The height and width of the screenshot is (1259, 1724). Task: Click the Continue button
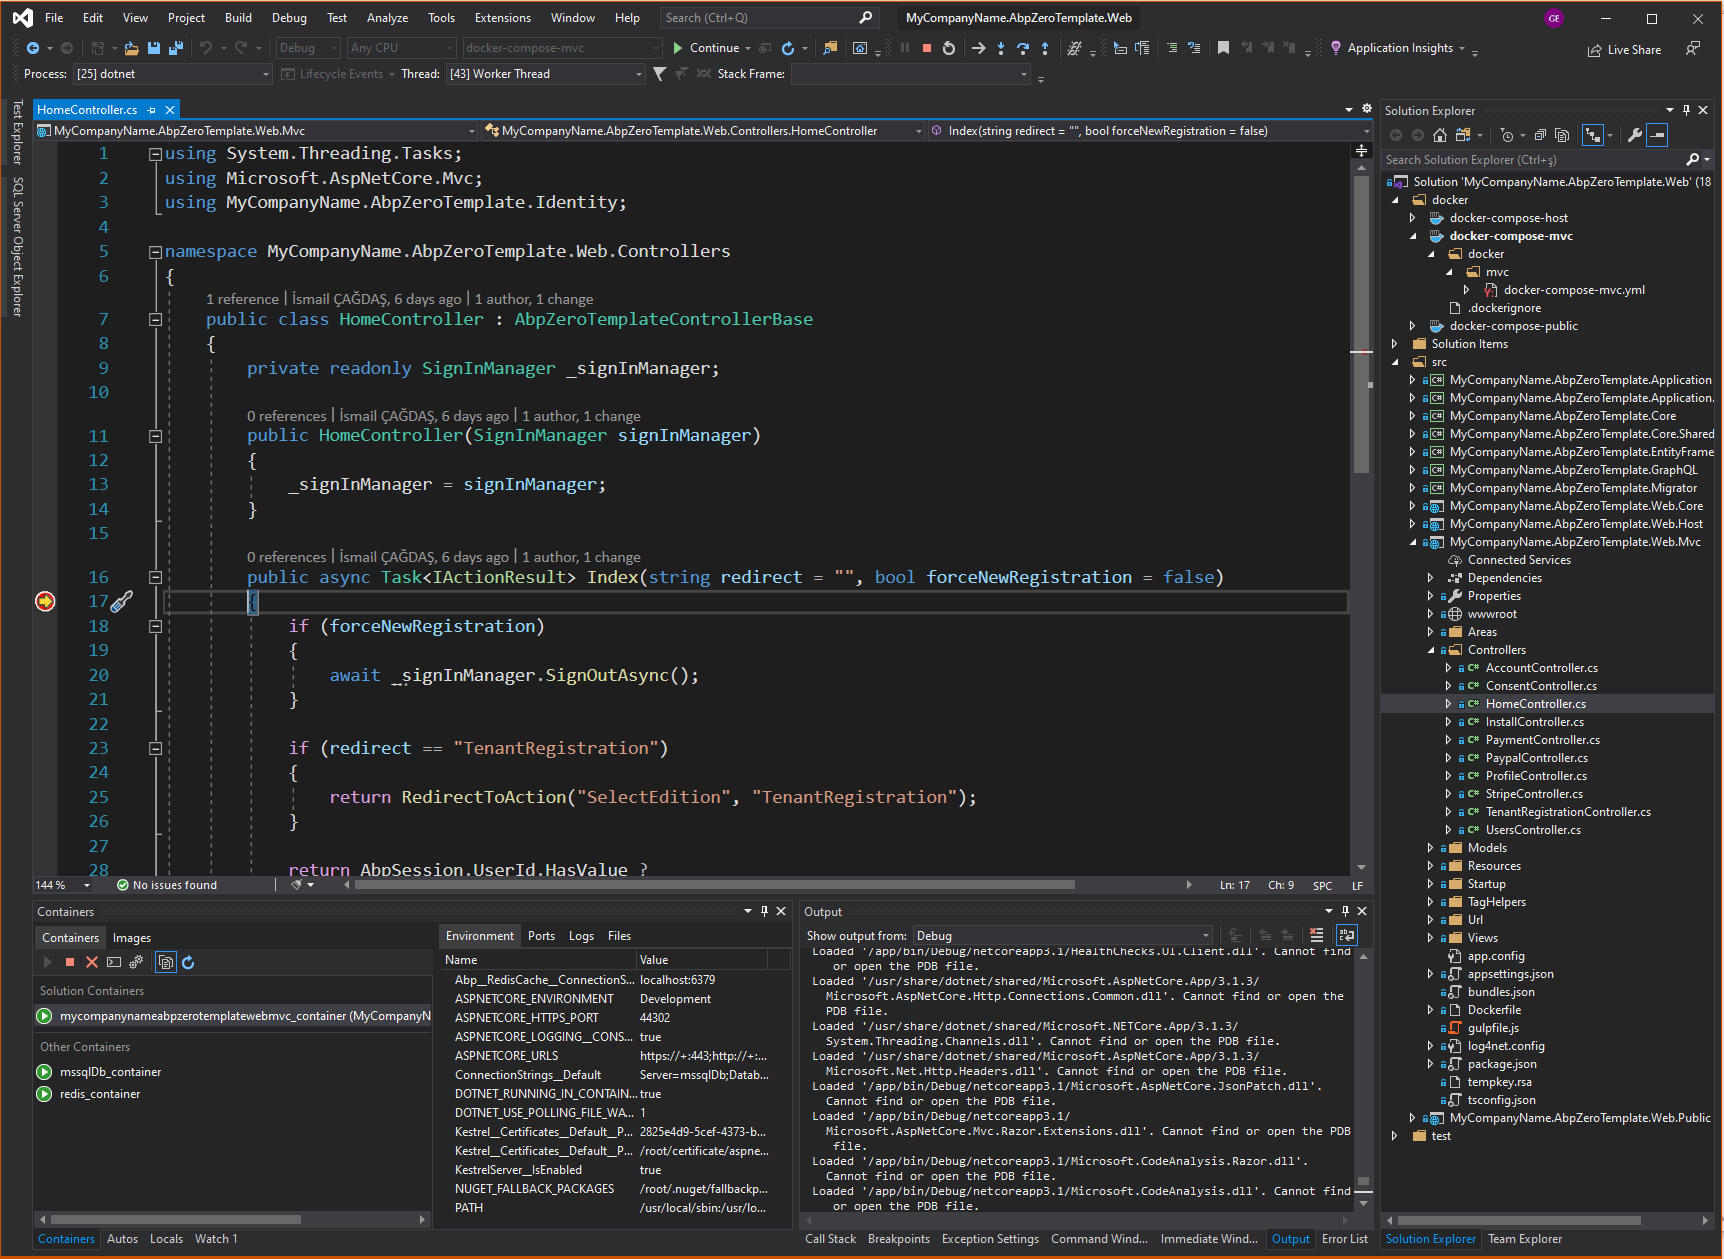pos(705,48)
